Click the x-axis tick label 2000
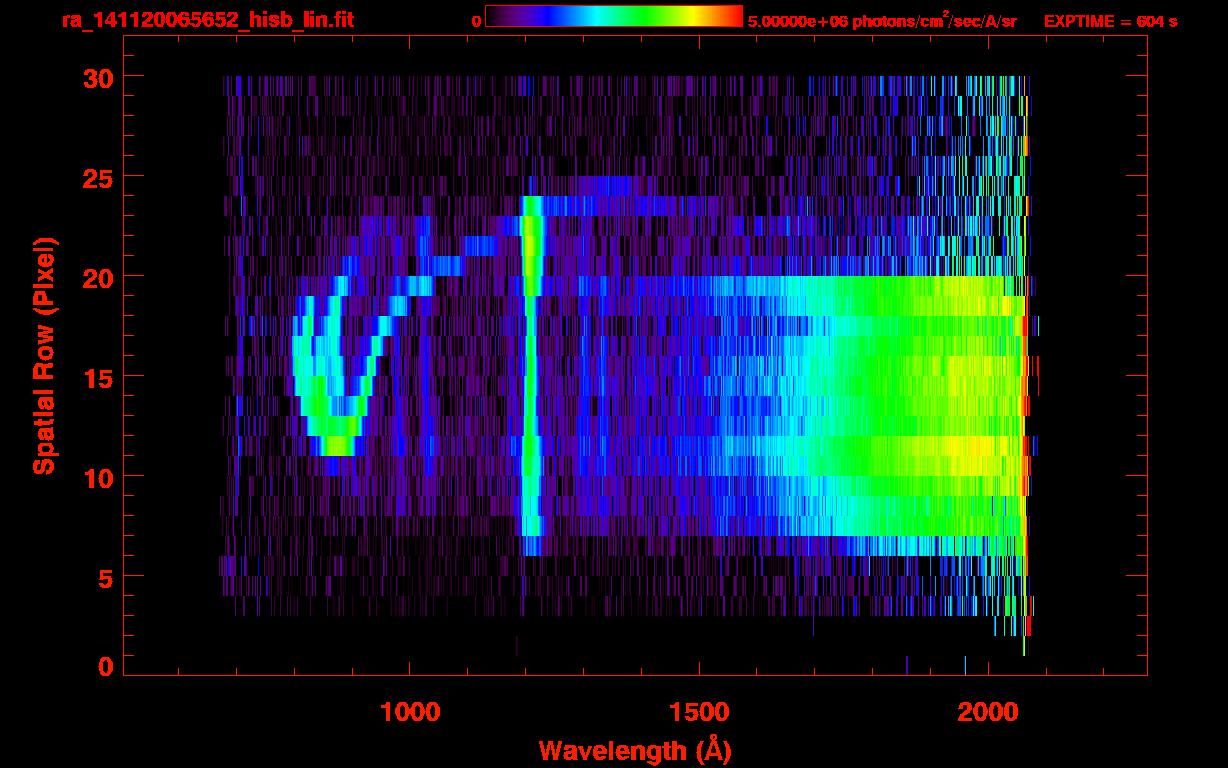The width and height of the screenshot is (1228, 768). 988,712
